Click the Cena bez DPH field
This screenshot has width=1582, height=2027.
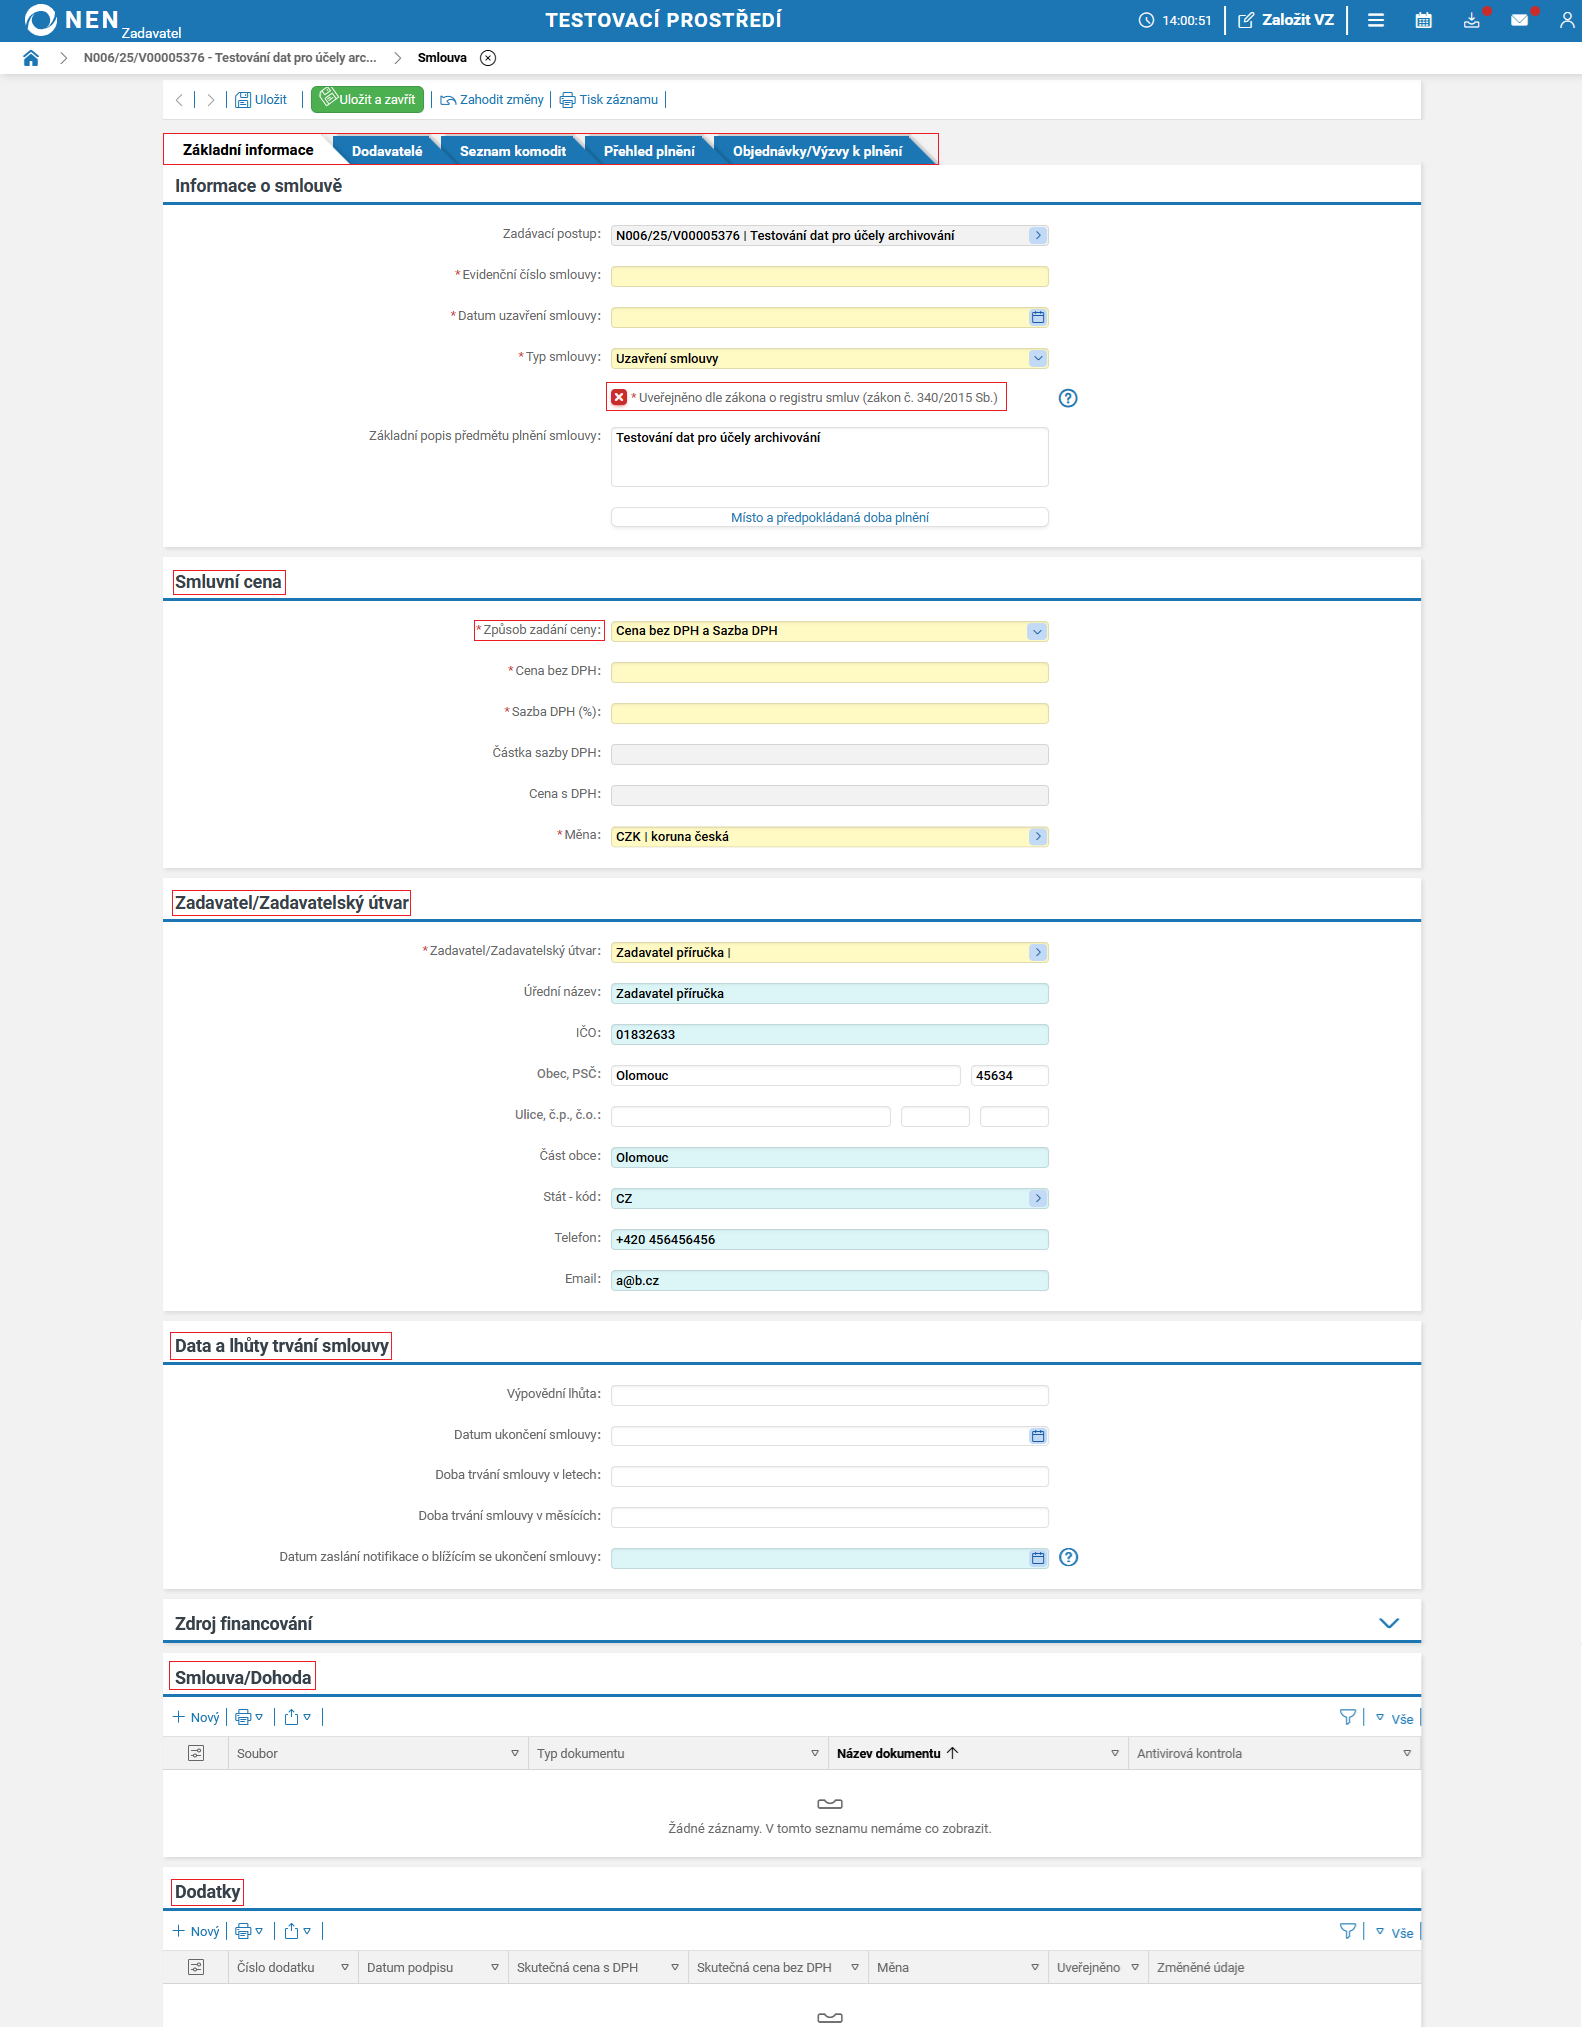(830, 672)
